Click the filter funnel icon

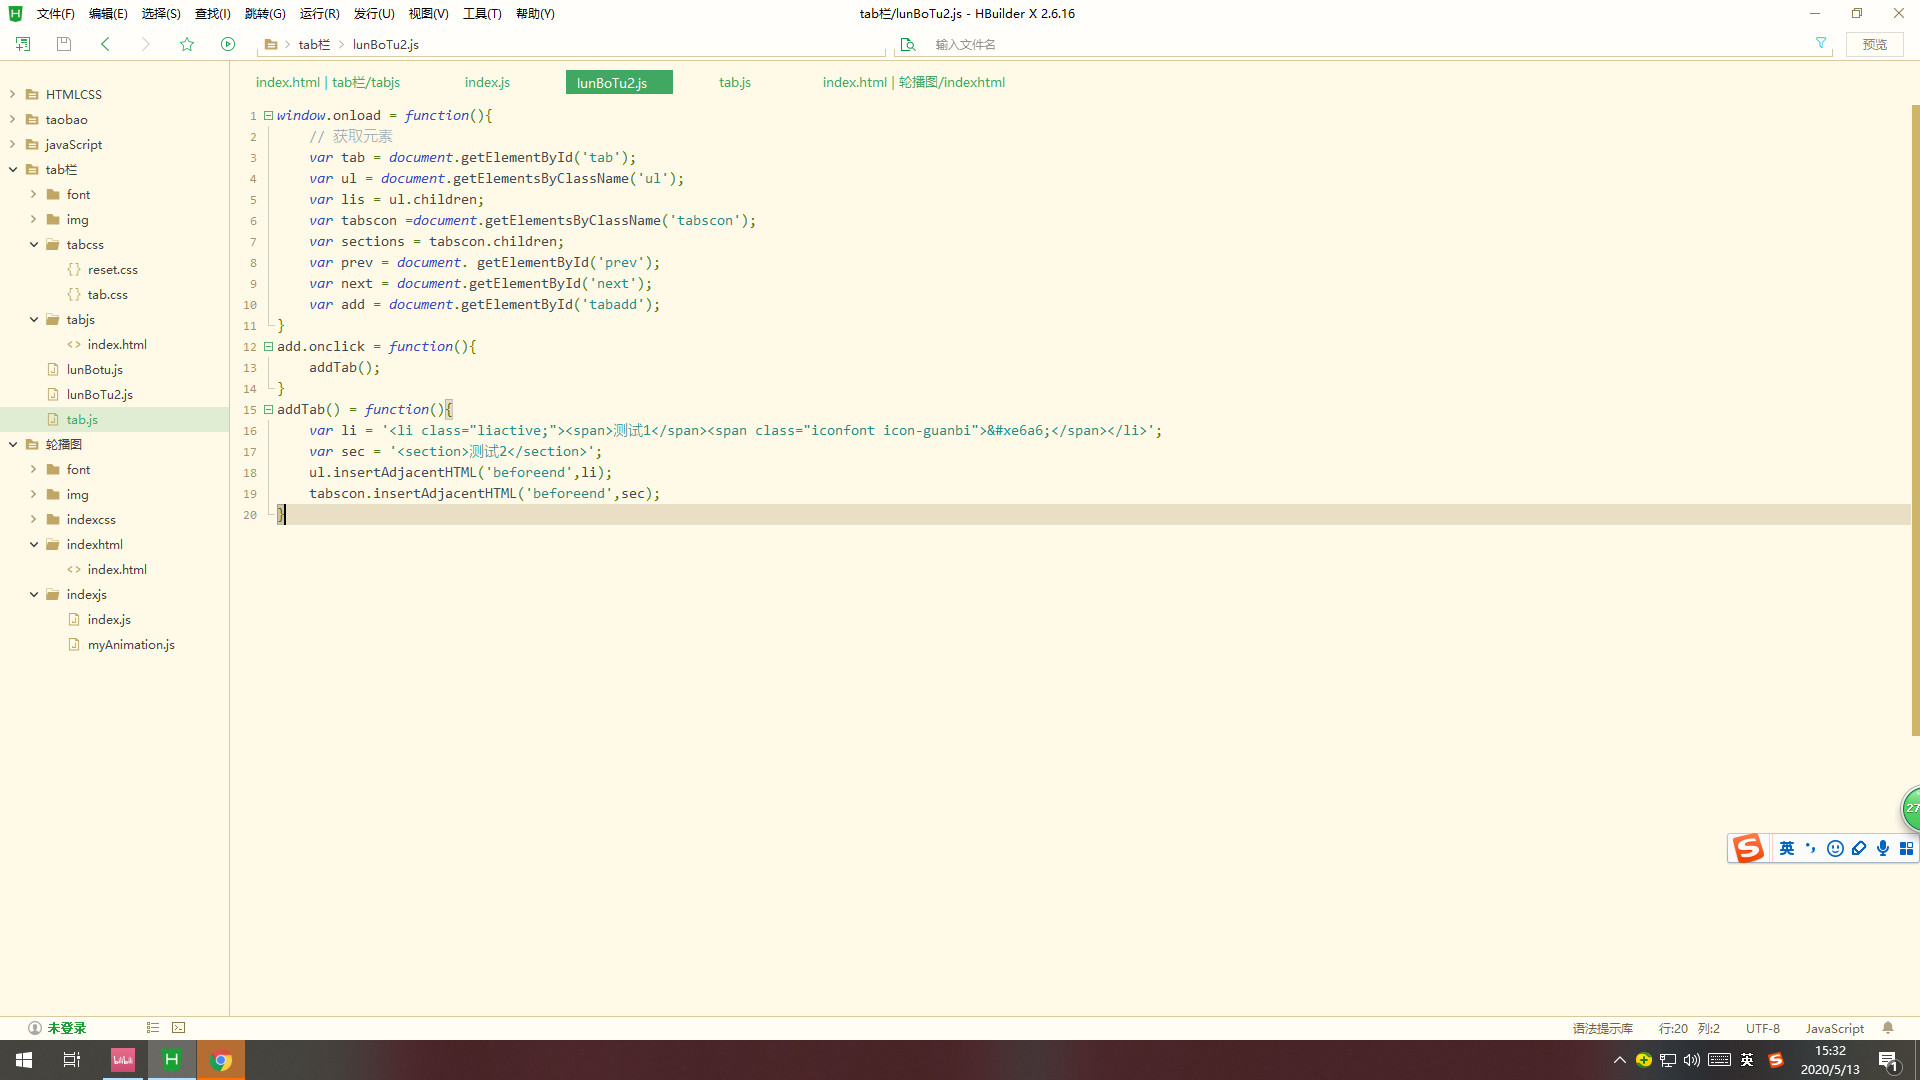tap(1821, 43)
